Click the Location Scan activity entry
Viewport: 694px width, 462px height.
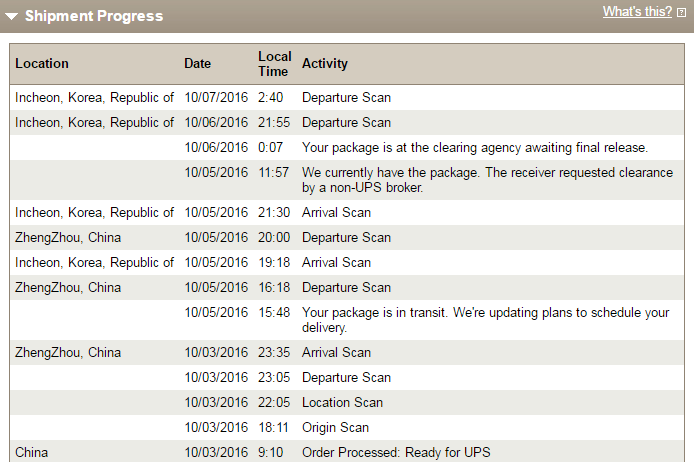[x=342, y=402]
